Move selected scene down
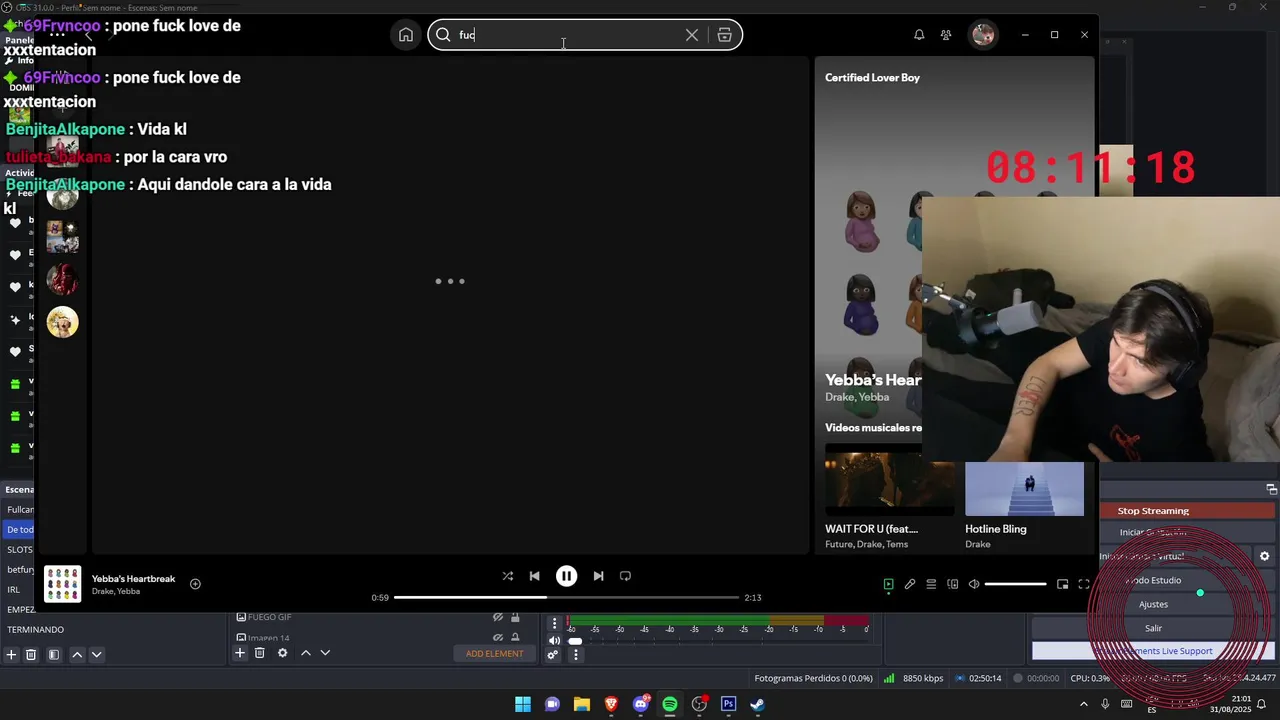Screen dimensions: 1280x720 point(96,654)
